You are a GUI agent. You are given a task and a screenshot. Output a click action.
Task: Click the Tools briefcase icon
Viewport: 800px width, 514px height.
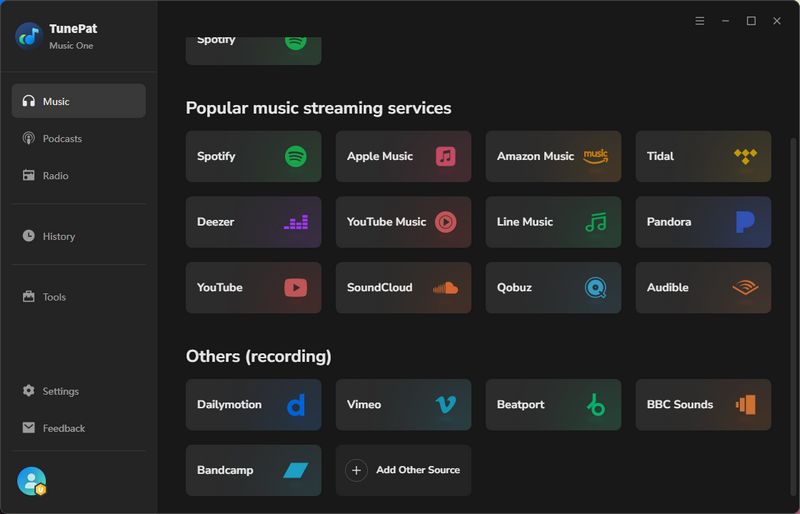(29, 297)
